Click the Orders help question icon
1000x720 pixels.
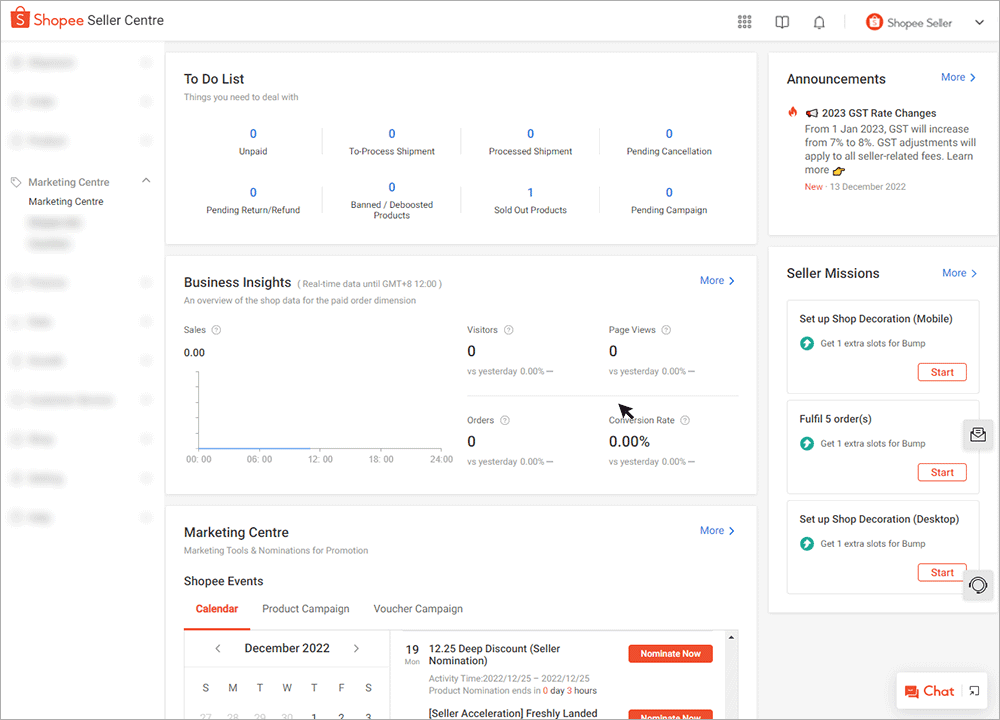point(504,420)
